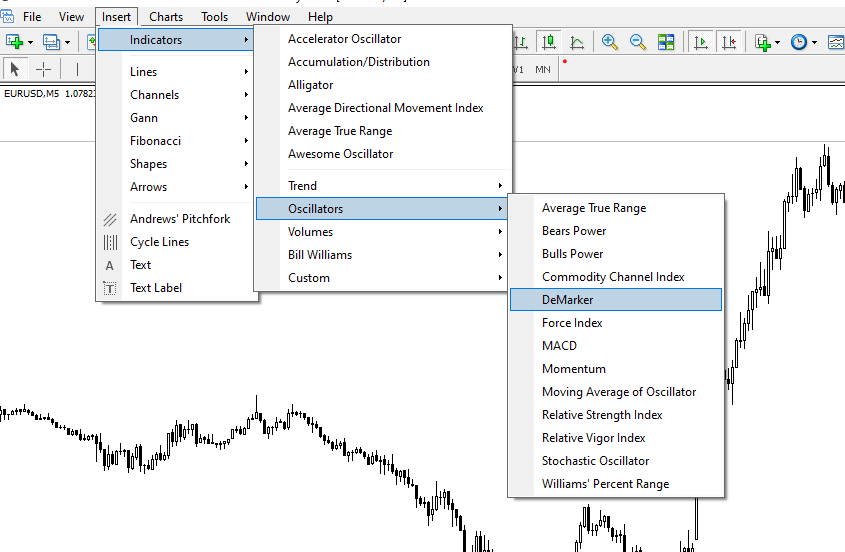
Task: Click the Zoom Out magnifier
Action: coord(638,42)
